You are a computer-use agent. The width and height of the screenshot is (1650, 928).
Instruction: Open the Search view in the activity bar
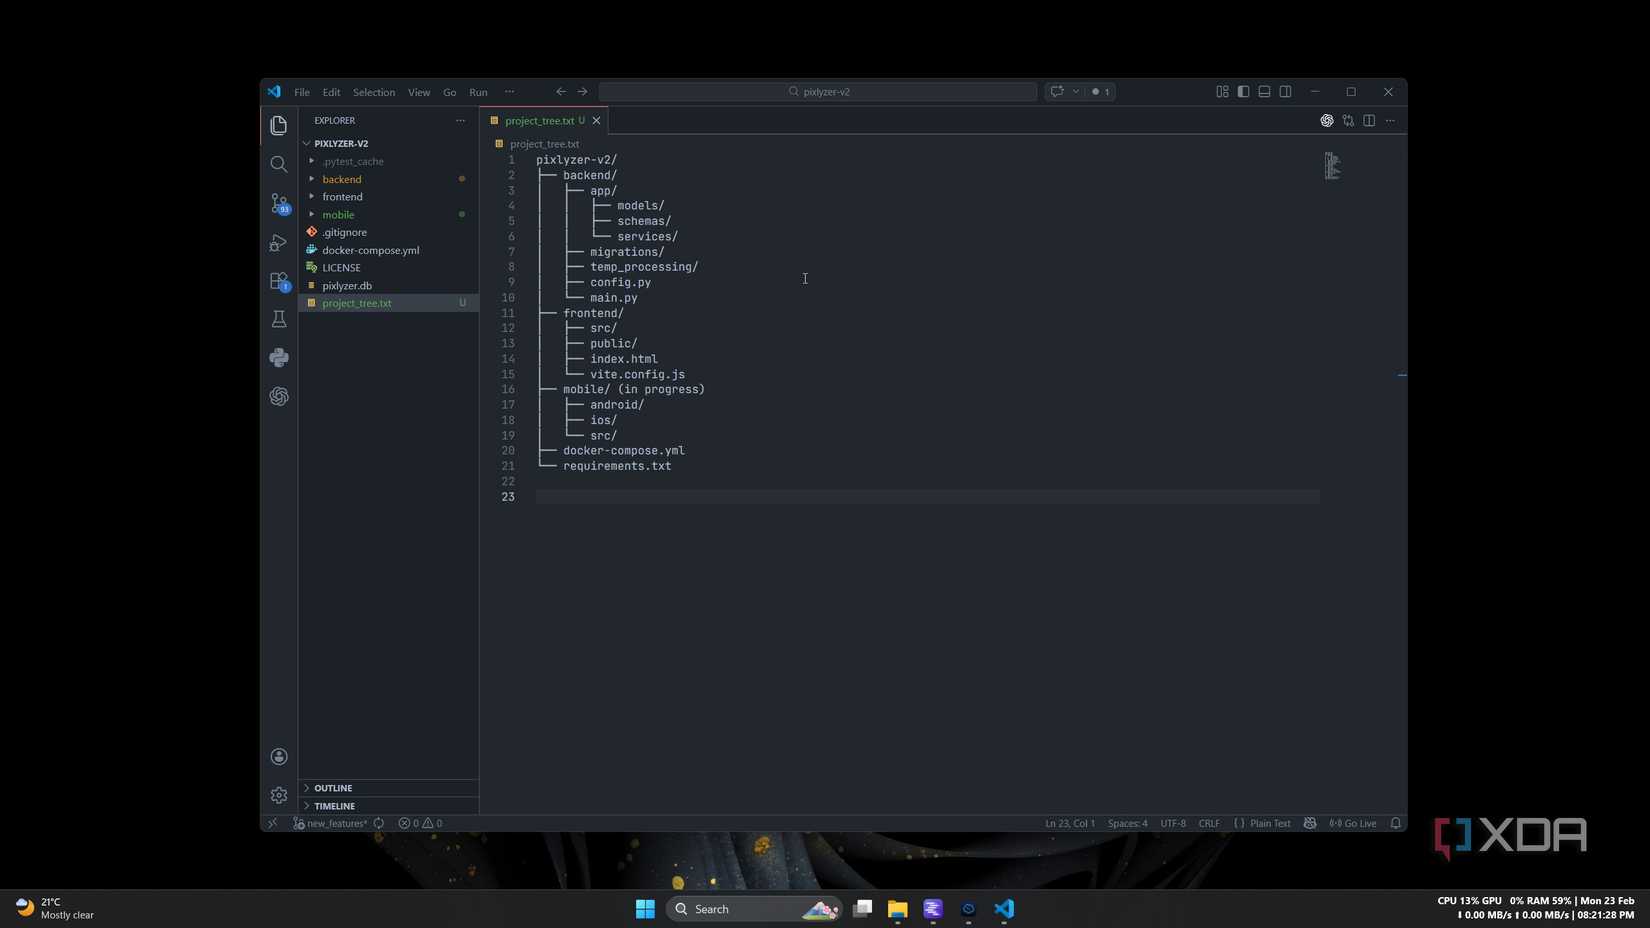[x=278, y=163]
